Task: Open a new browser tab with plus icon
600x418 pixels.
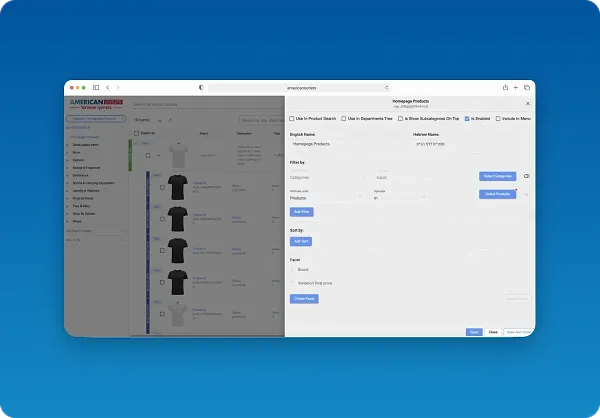Action: coord(516,88)
